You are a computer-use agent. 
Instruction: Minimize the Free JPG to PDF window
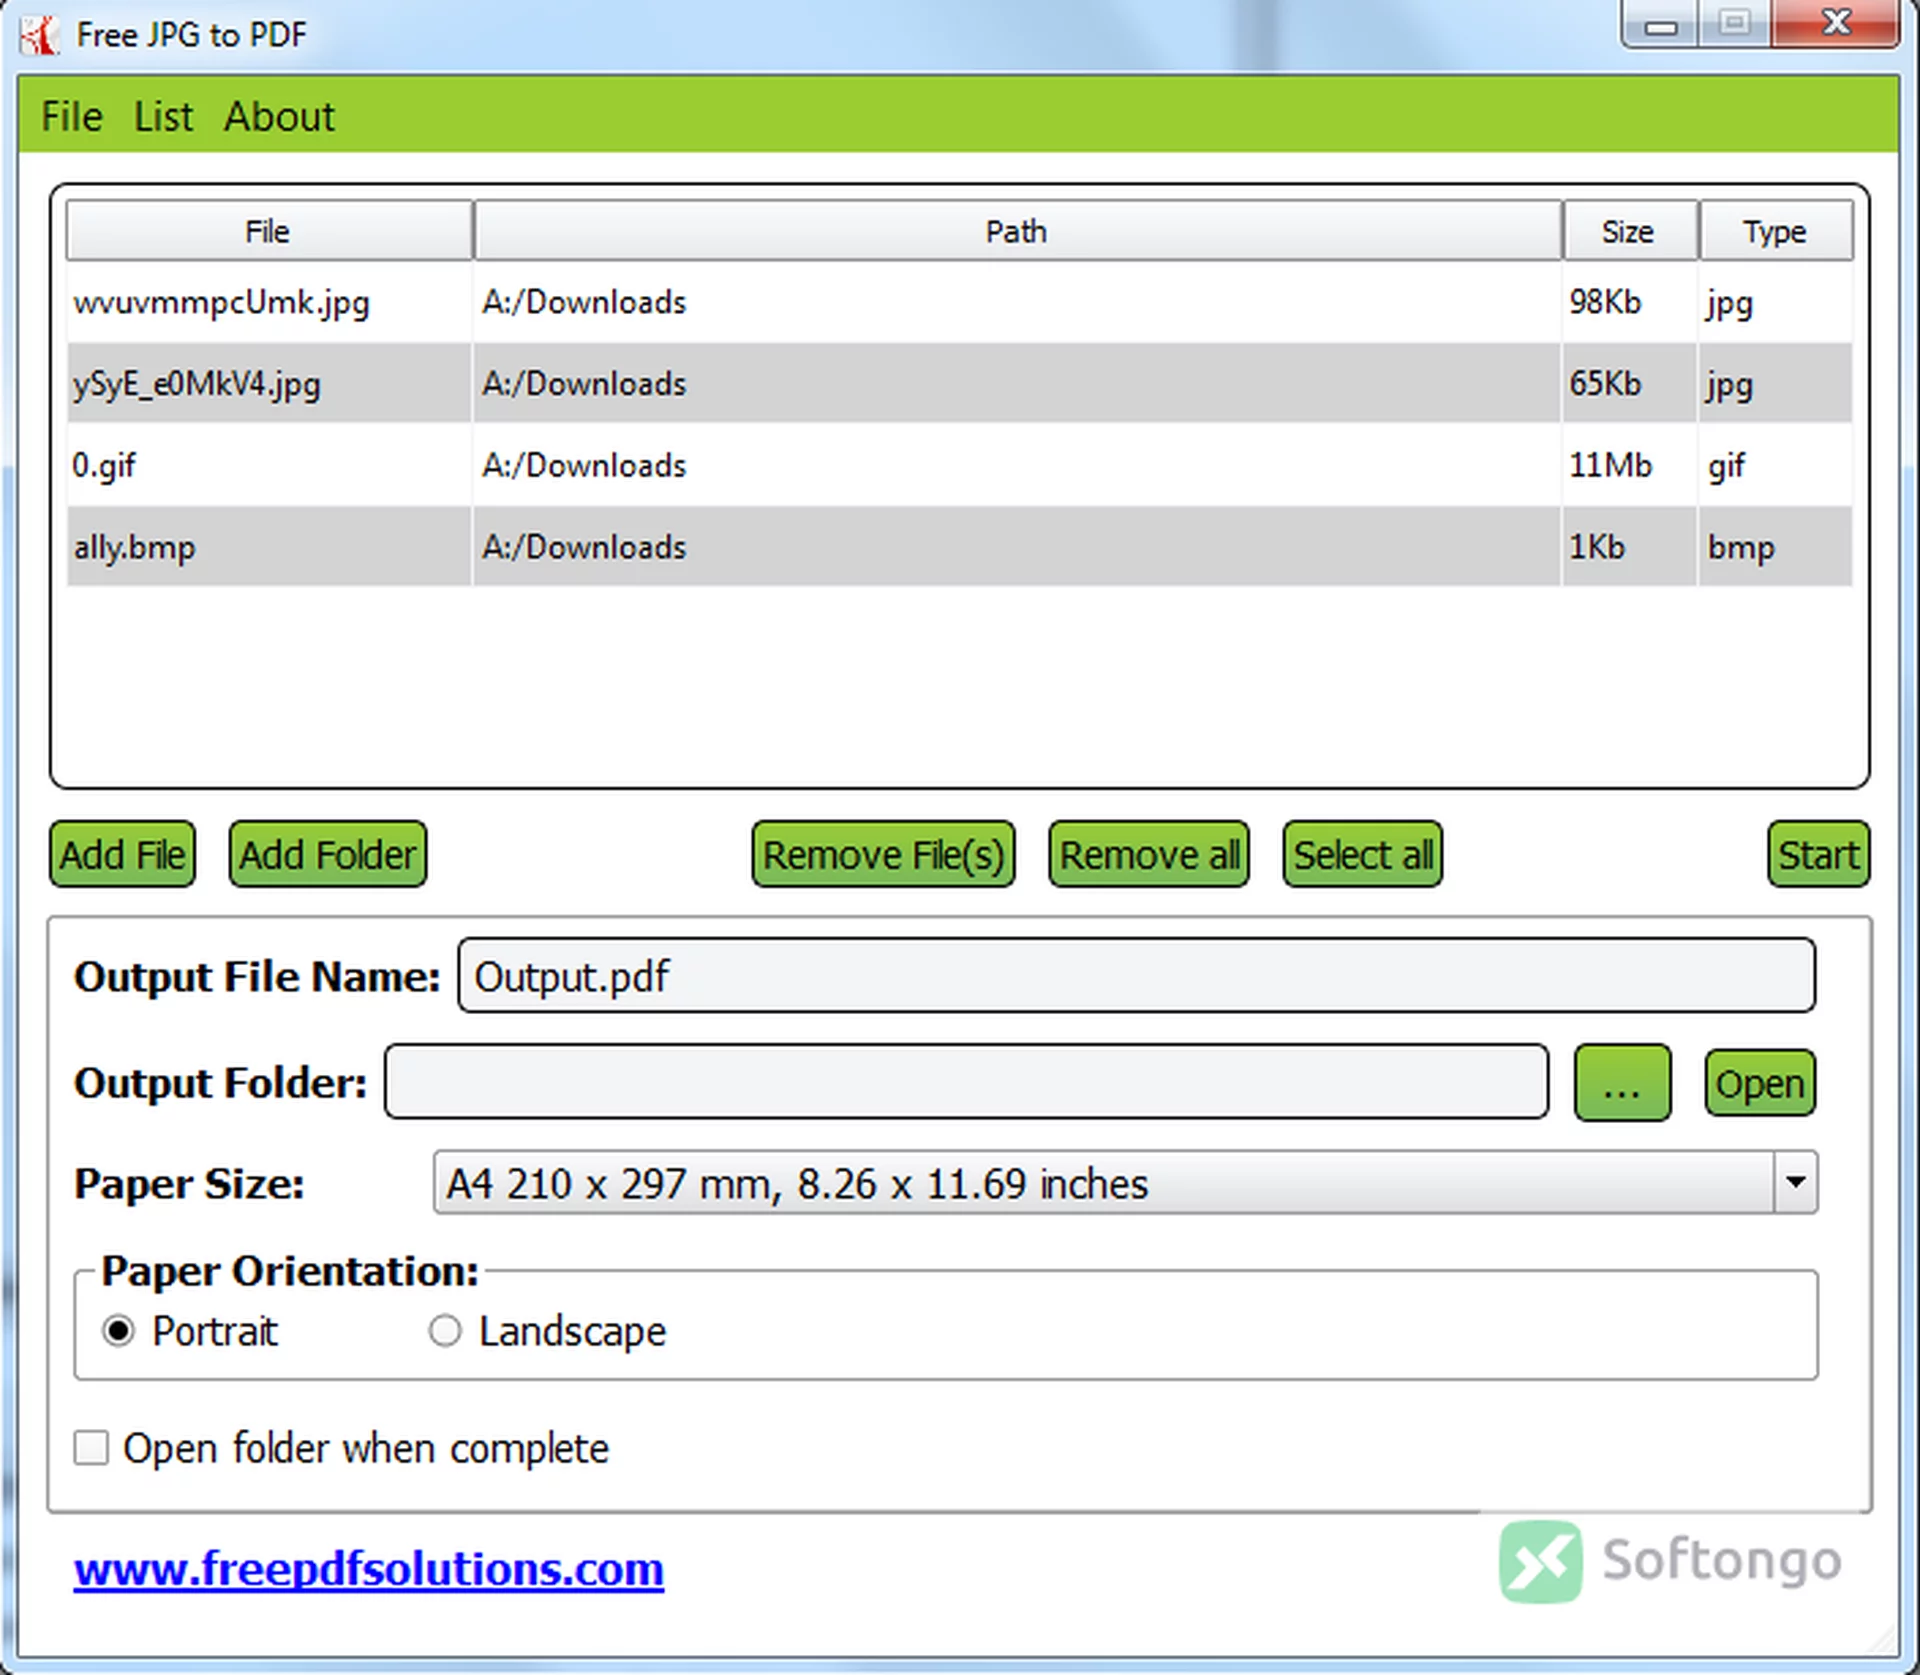[1660, 24]
